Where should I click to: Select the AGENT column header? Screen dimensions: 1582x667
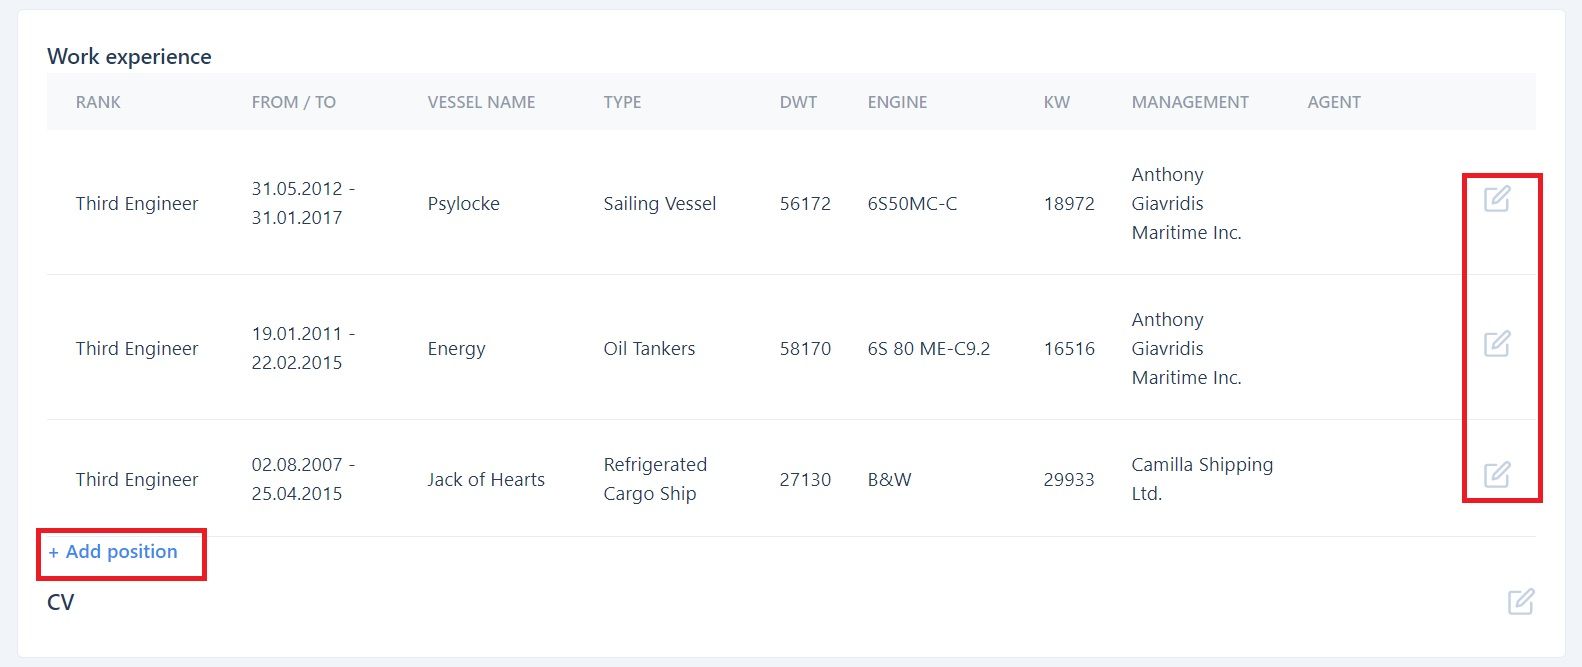click(x=1334, y=102)
